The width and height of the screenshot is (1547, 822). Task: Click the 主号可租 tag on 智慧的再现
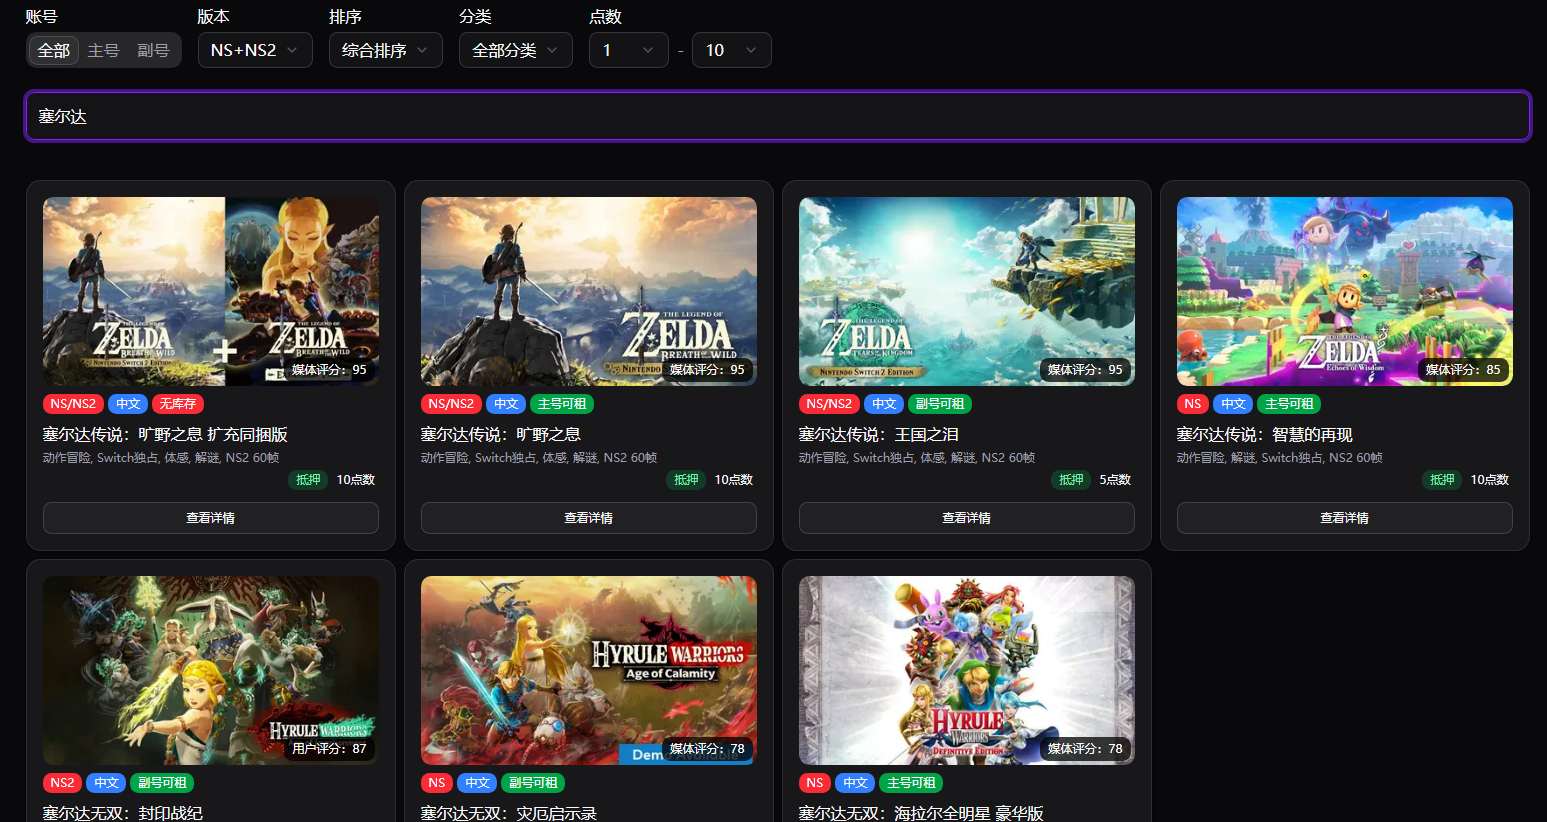[x=1290, y=404]
